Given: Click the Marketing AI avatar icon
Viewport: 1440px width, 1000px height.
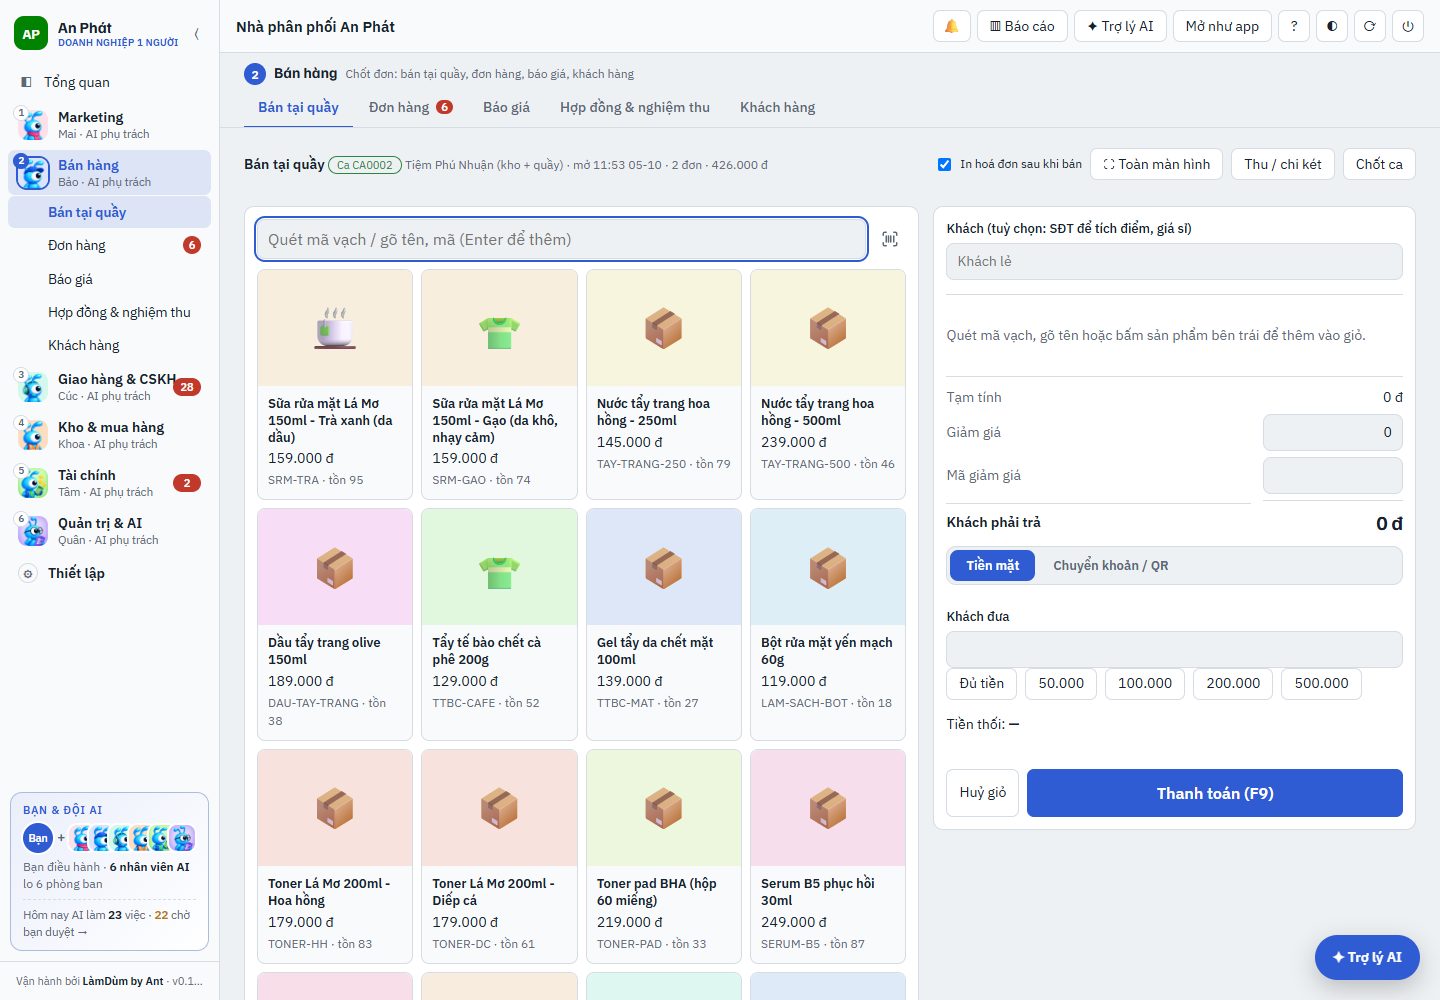Looking at the screenshot, I should tap(33, 125).
